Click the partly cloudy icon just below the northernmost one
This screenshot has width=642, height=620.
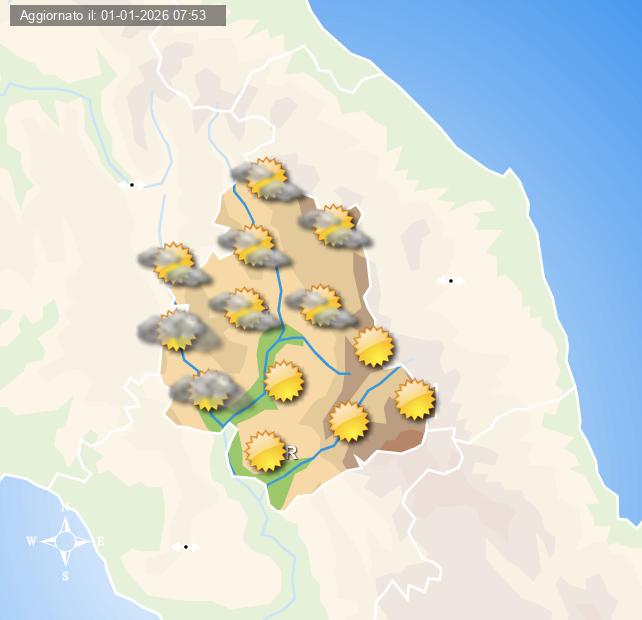(254, 246)
